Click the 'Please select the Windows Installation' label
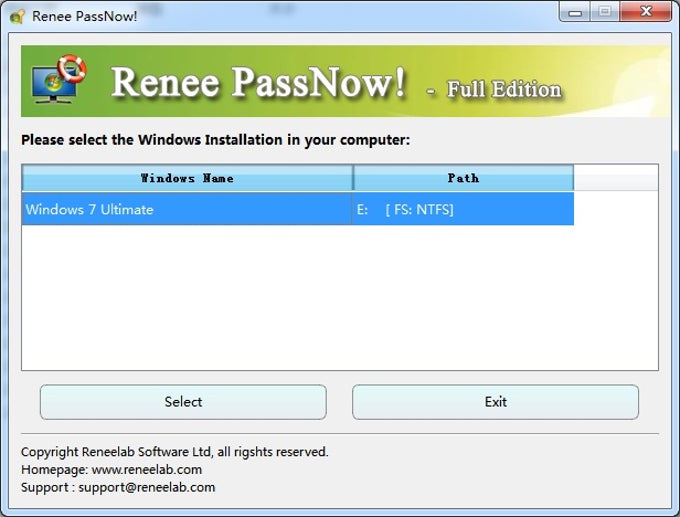This screenshot has height=517, width=680. coord(216,140)
